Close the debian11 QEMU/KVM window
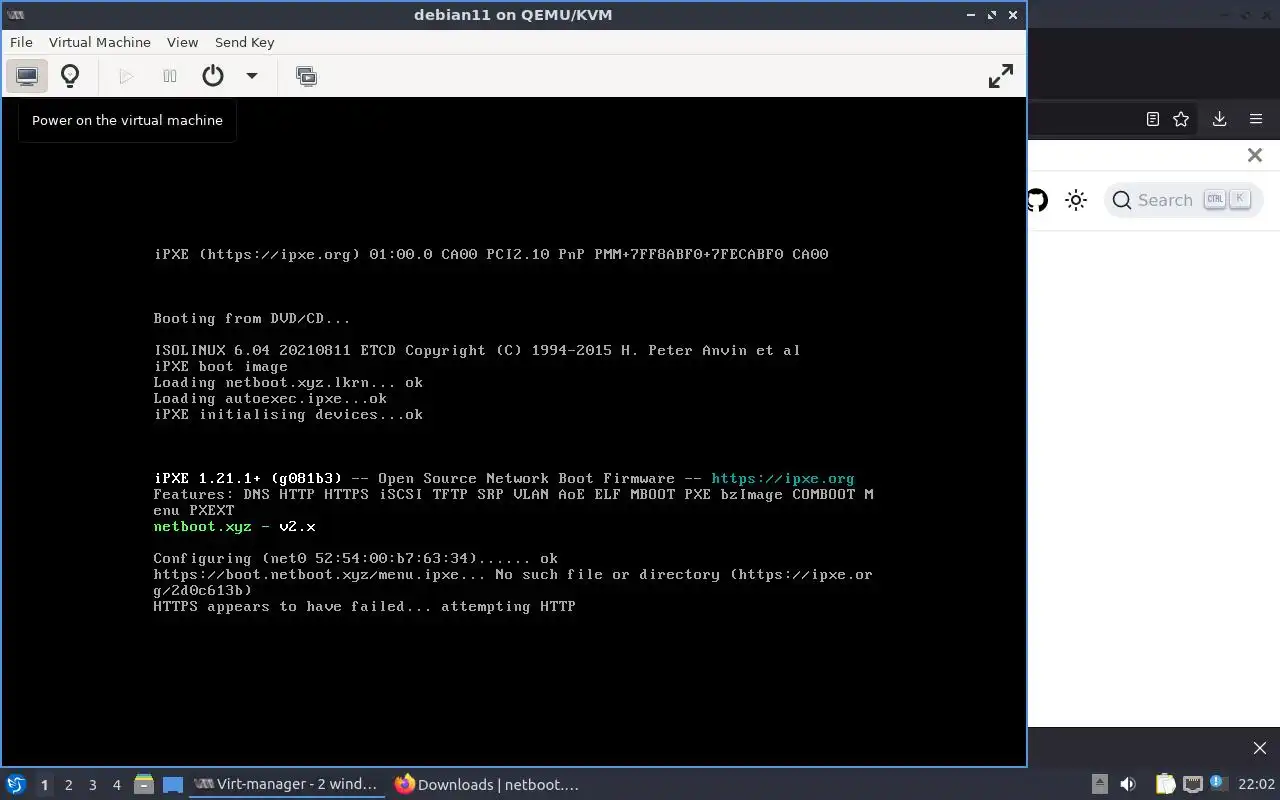Image resolution: width=1280 pixels, height=800 pixels. 1013,15
